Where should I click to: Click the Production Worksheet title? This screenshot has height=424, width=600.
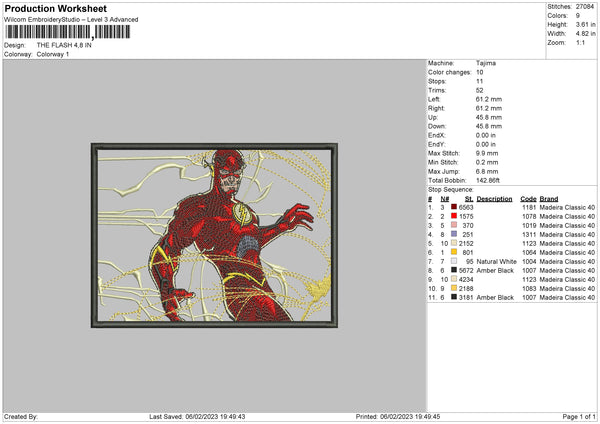point(55,8)
